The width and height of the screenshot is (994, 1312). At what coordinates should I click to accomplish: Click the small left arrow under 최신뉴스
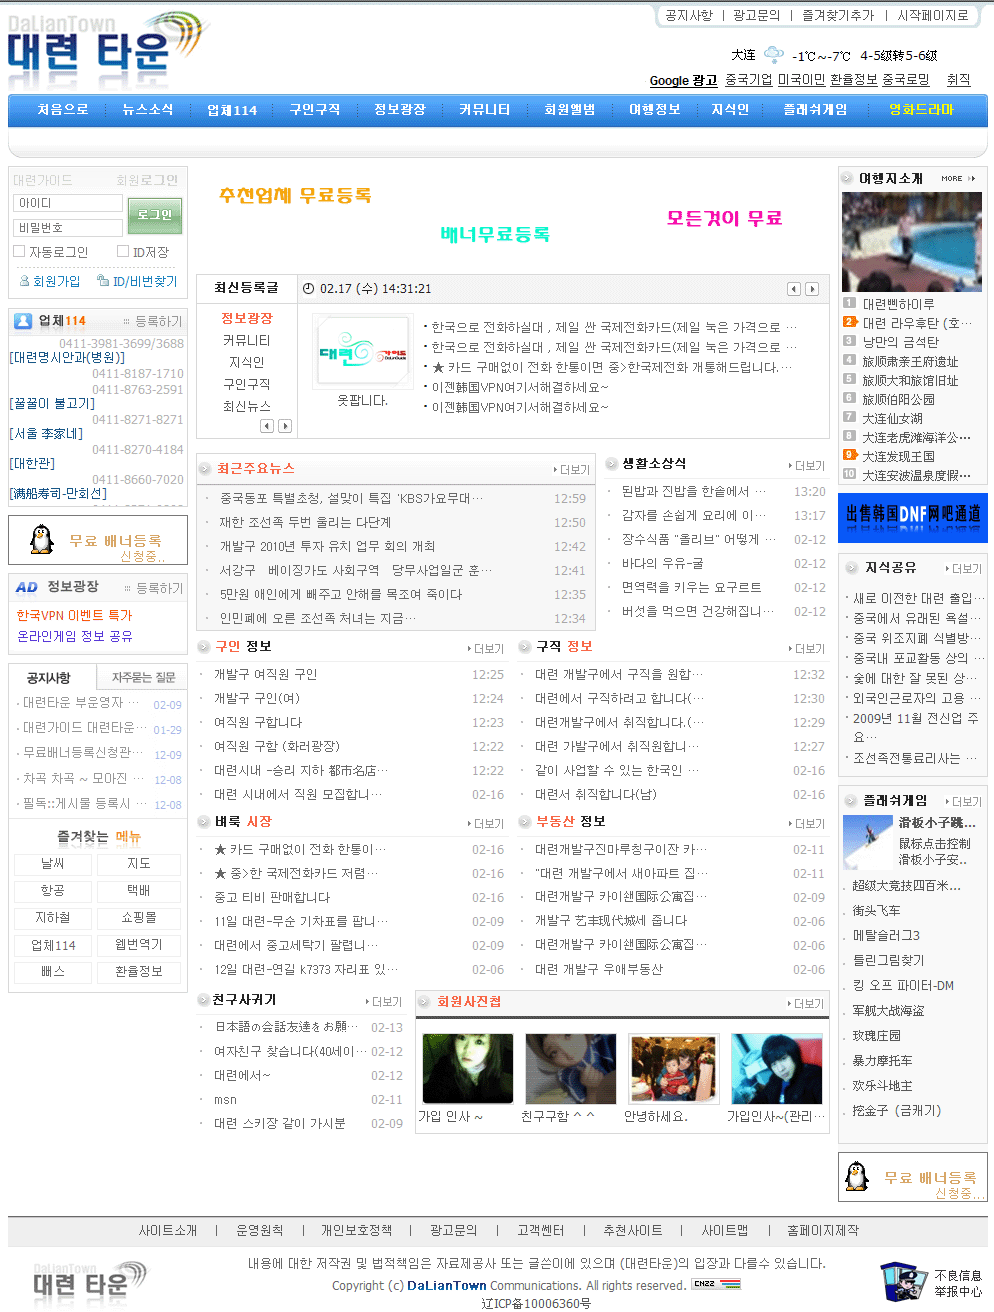pos(267,426)
